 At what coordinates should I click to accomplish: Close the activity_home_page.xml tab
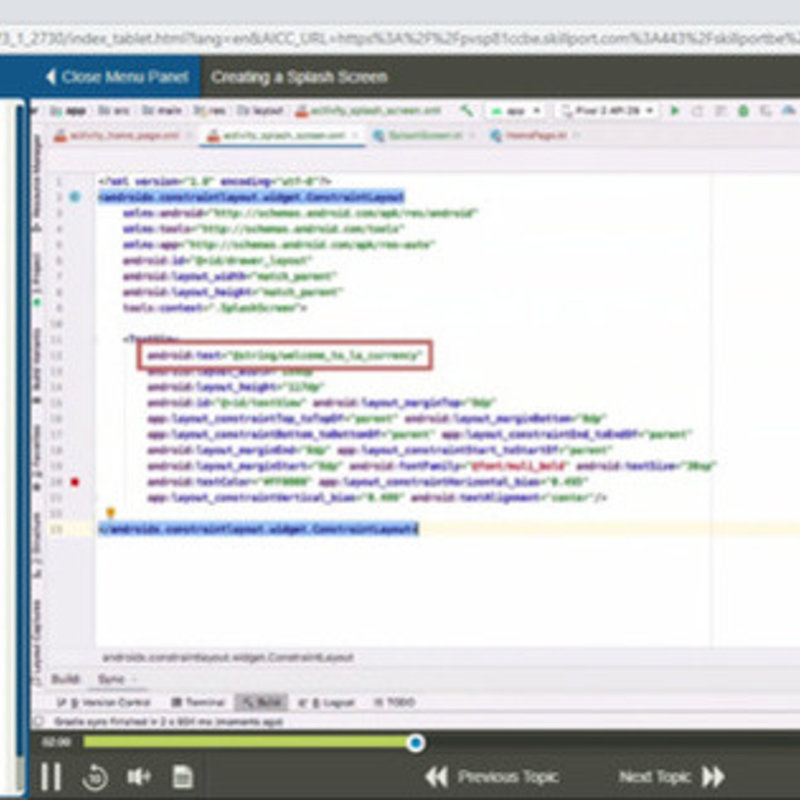click(189, 136)
